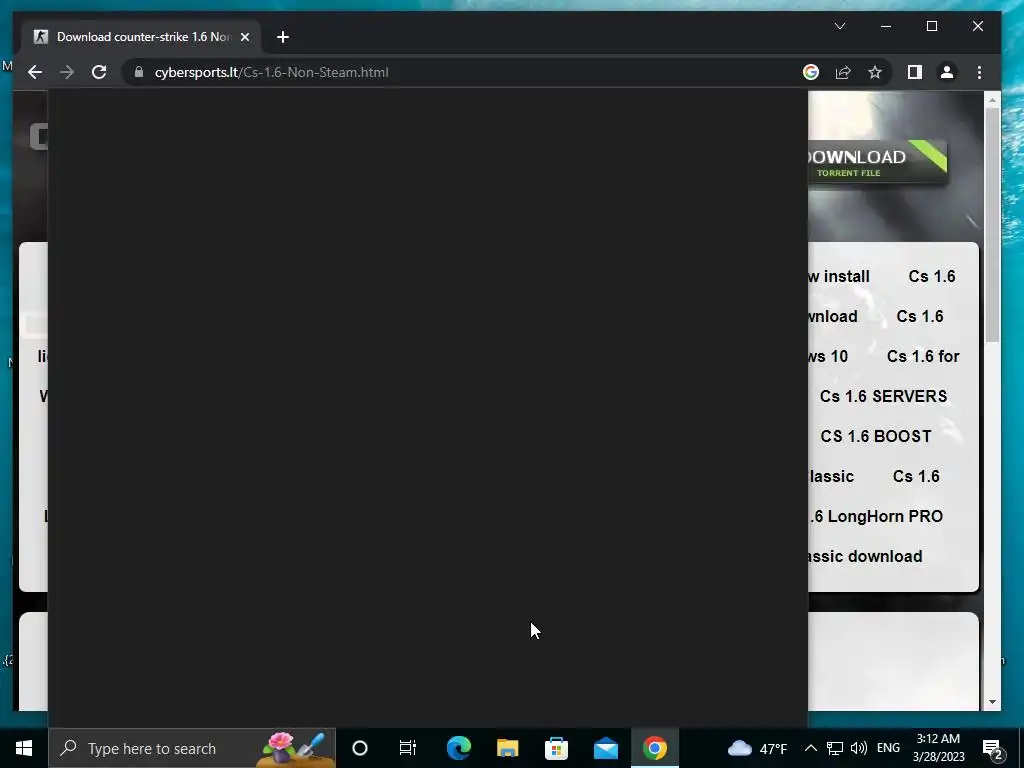The image size is (1024, 768).
Task: Open Mail app from taskbar
Action: 605,748
